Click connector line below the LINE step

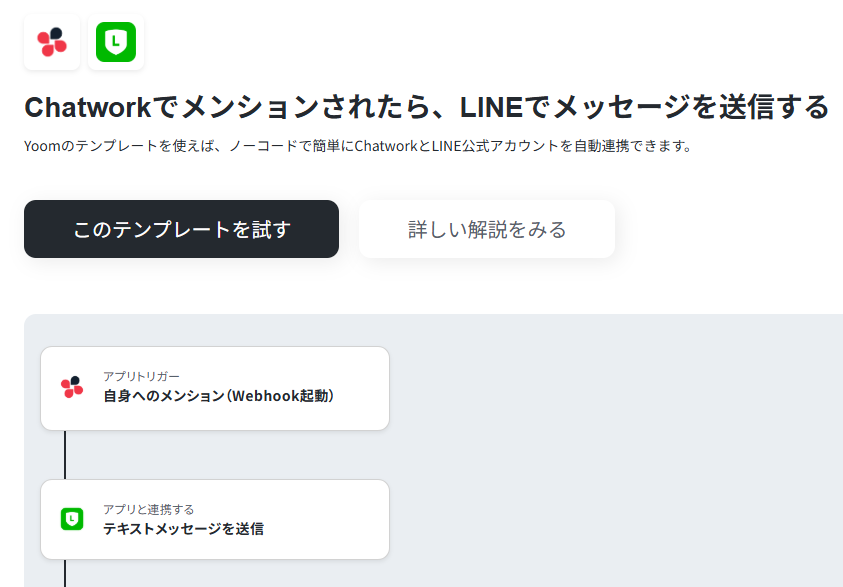tap(65, 573)
